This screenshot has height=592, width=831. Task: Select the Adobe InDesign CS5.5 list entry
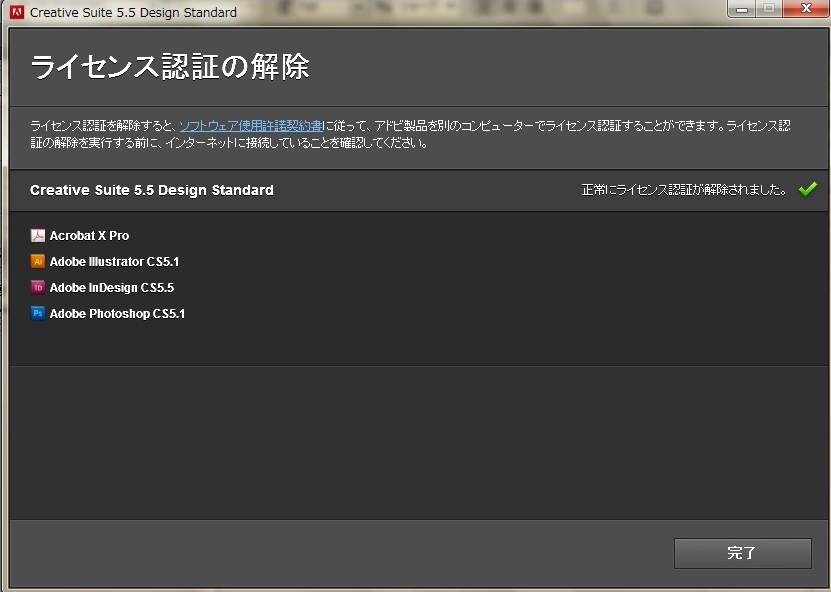click(x=114, y=287)
